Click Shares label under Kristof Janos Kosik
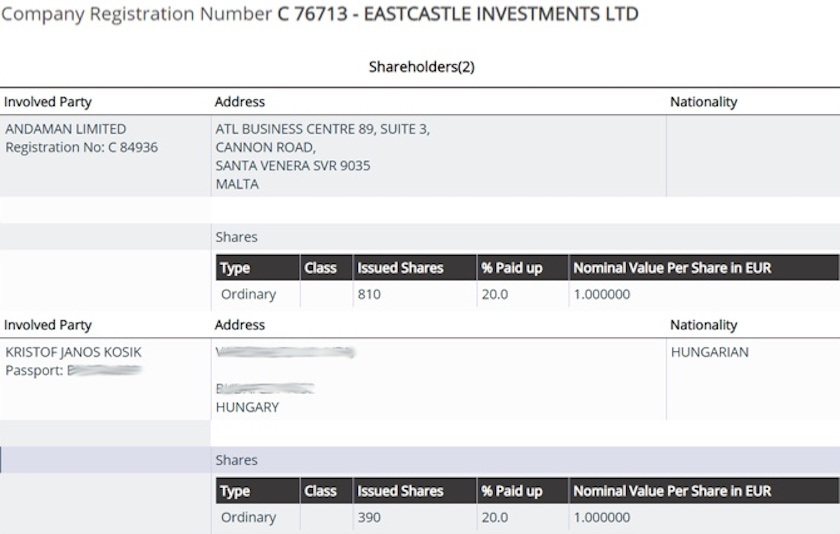Screen dimensions: 840x534 [236, 460]
